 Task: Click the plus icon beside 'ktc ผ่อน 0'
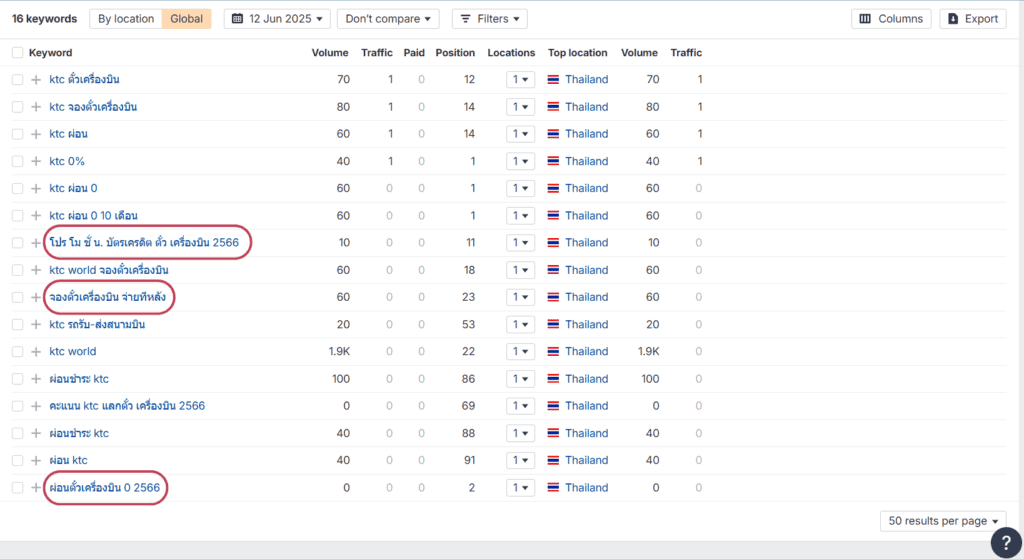point(36,188)
